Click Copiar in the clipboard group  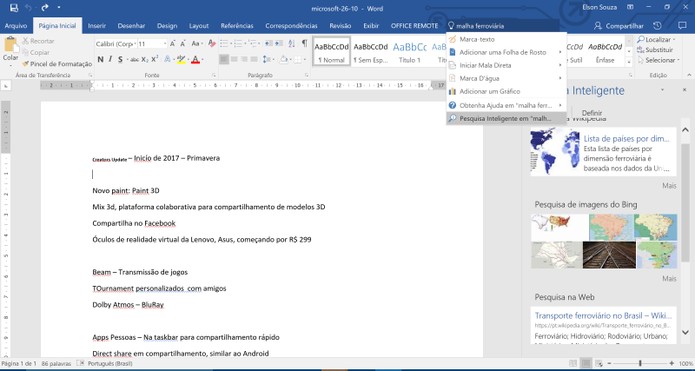click(x=36, y=52)
